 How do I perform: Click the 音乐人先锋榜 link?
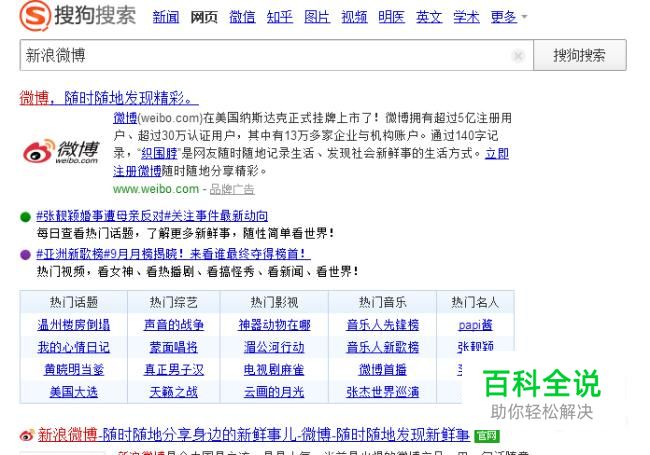coord(383,325)
